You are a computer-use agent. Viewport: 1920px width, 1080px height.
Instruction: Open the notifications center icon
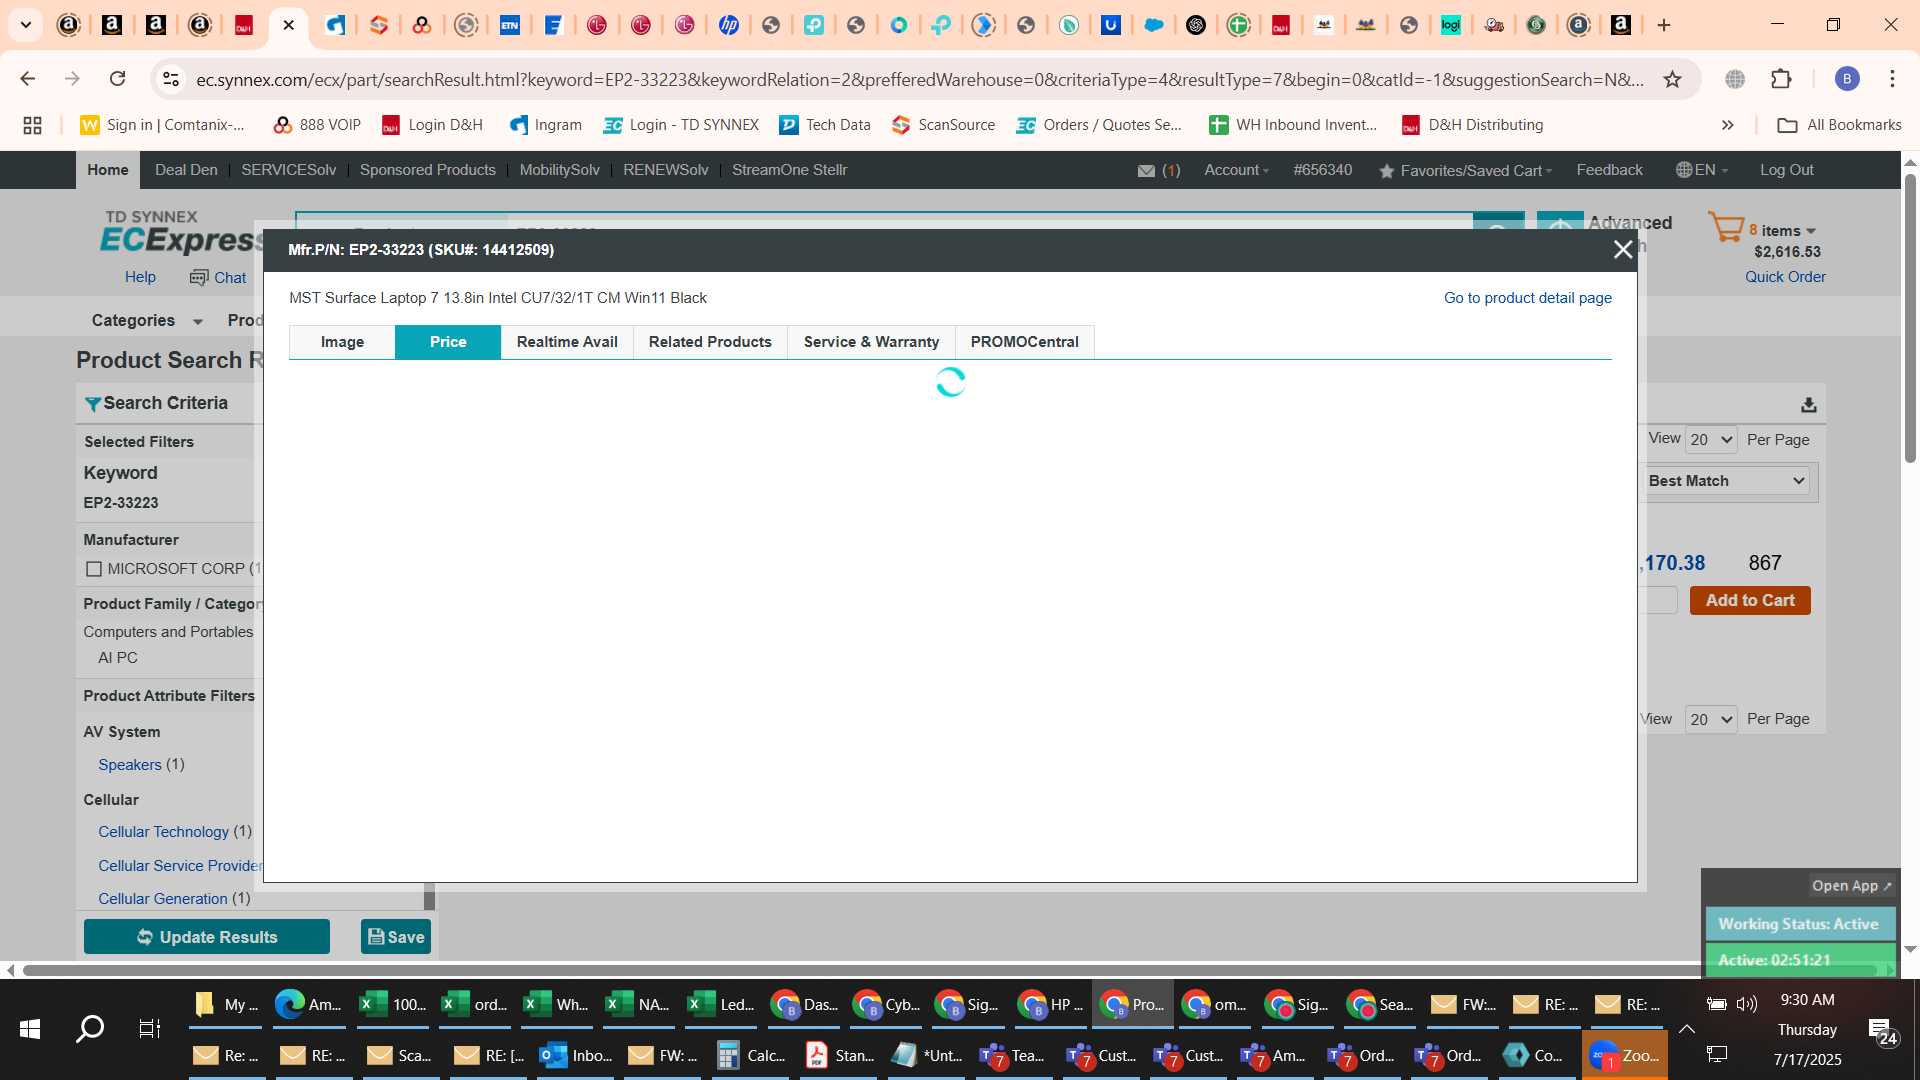tap(1883, 1031)
